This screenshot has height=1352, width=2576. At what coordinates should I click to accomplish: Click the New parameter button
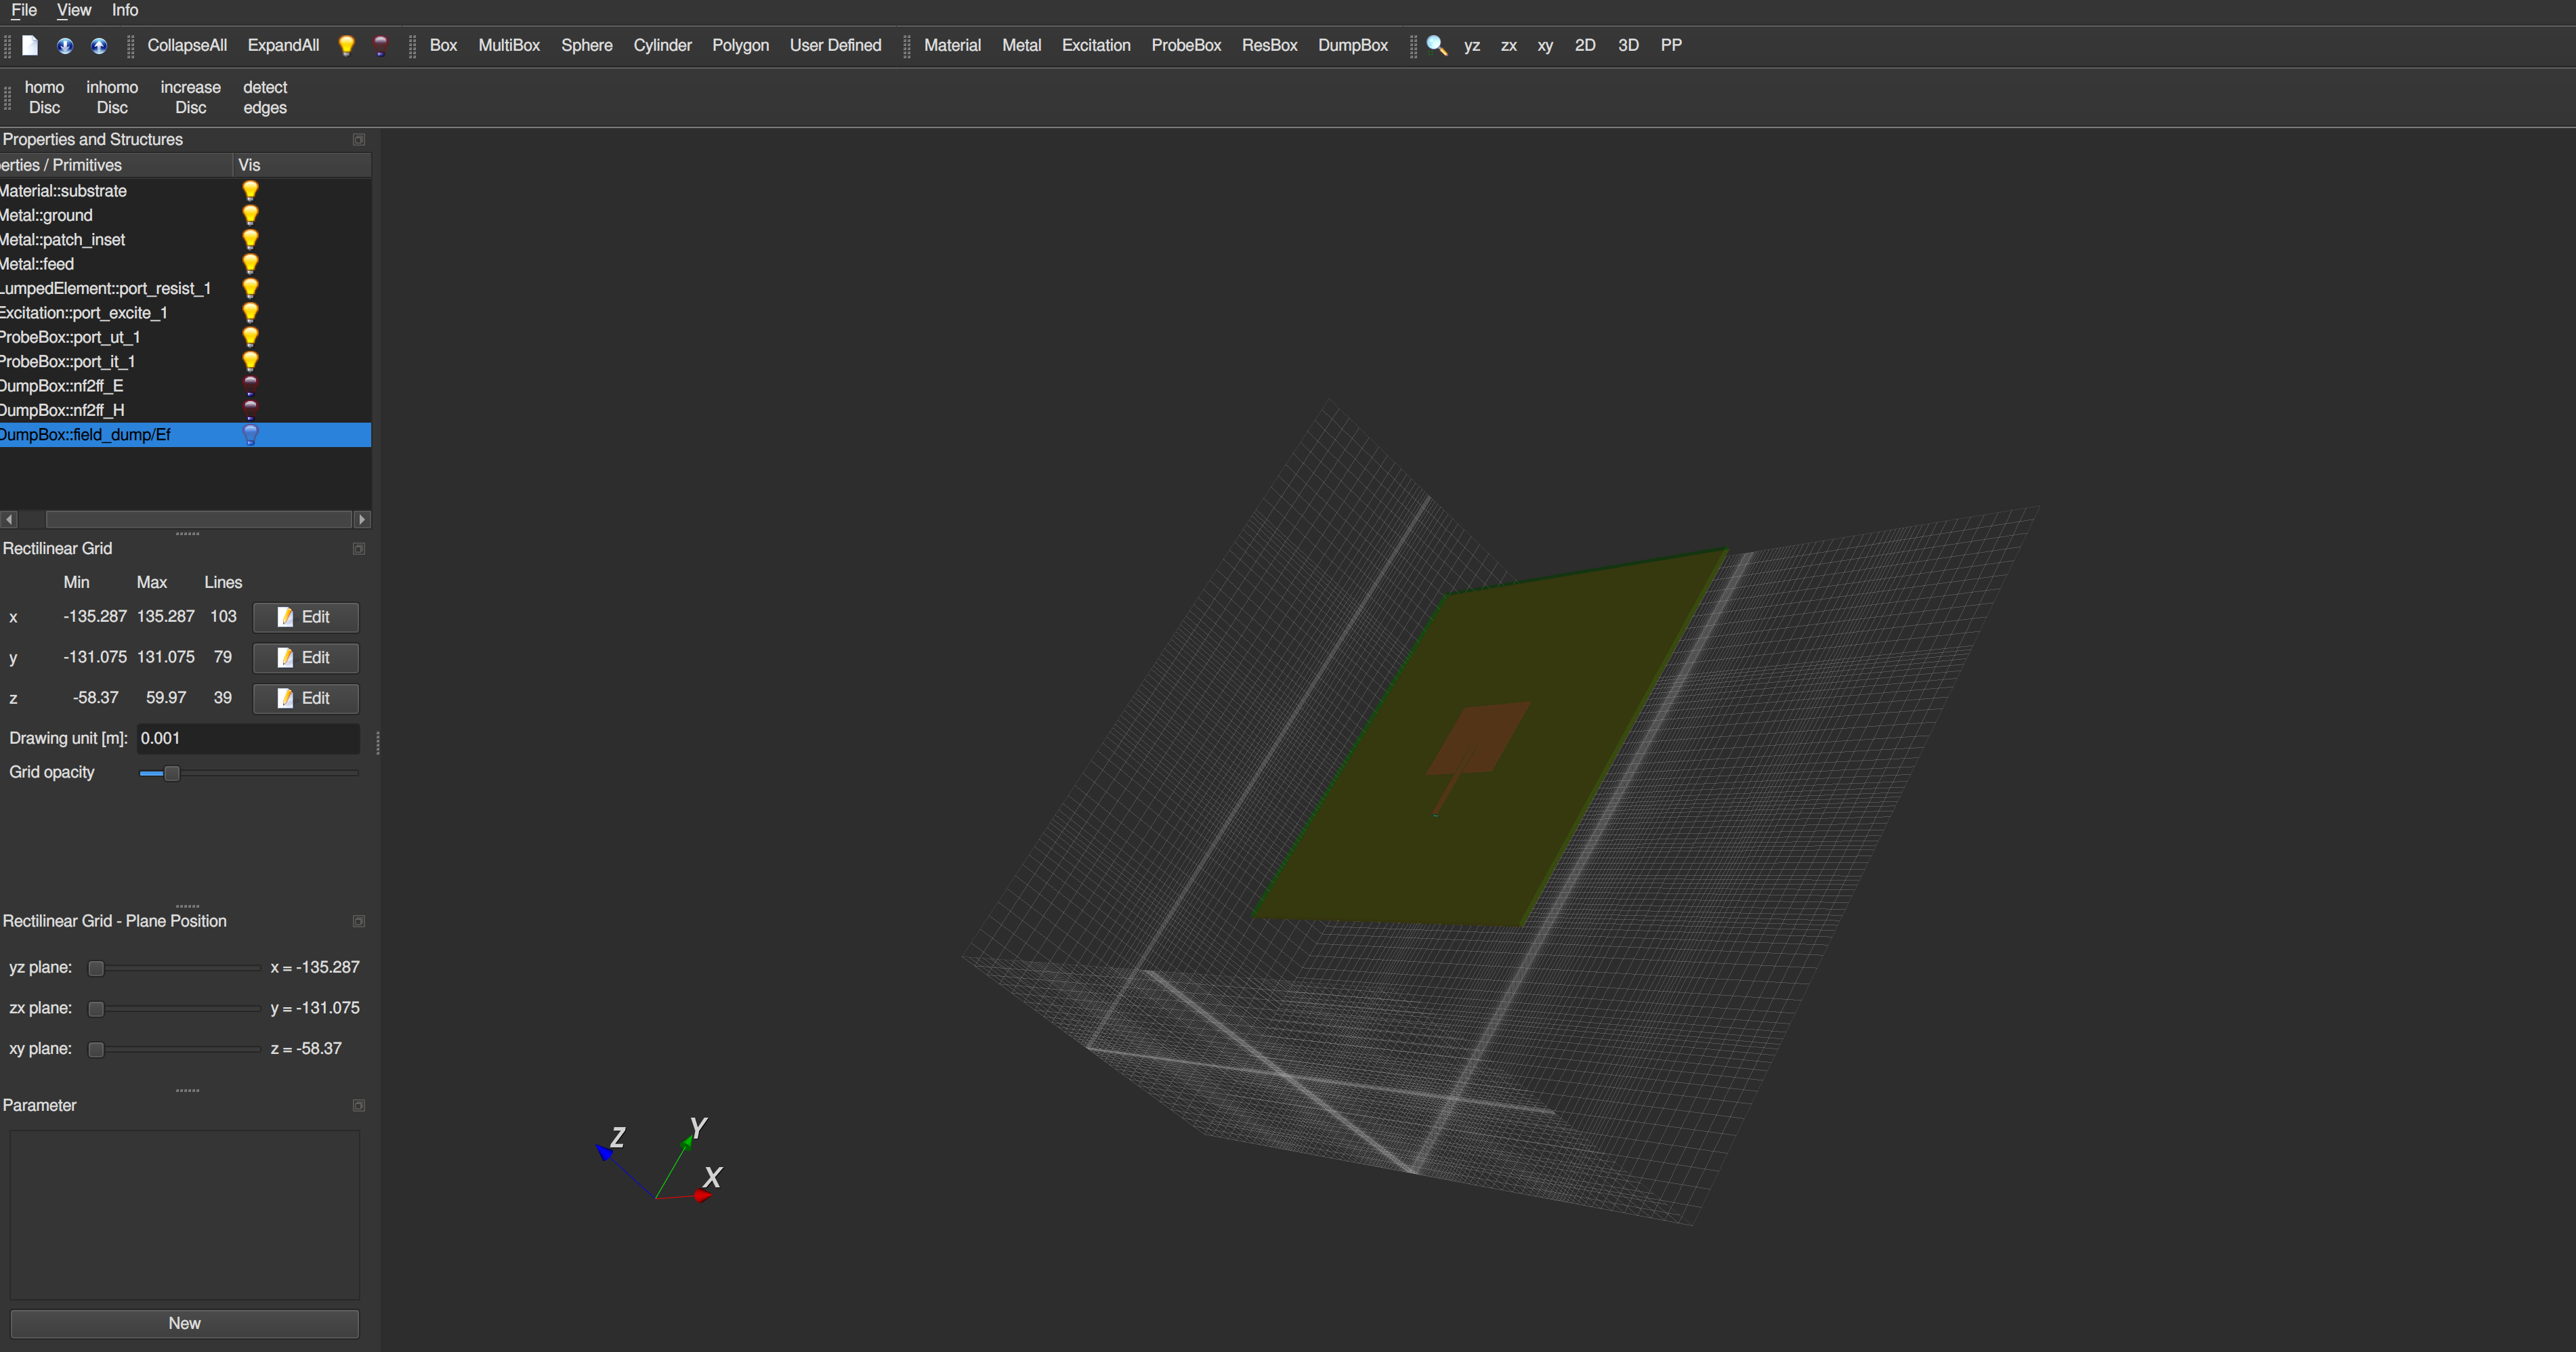184,1323
